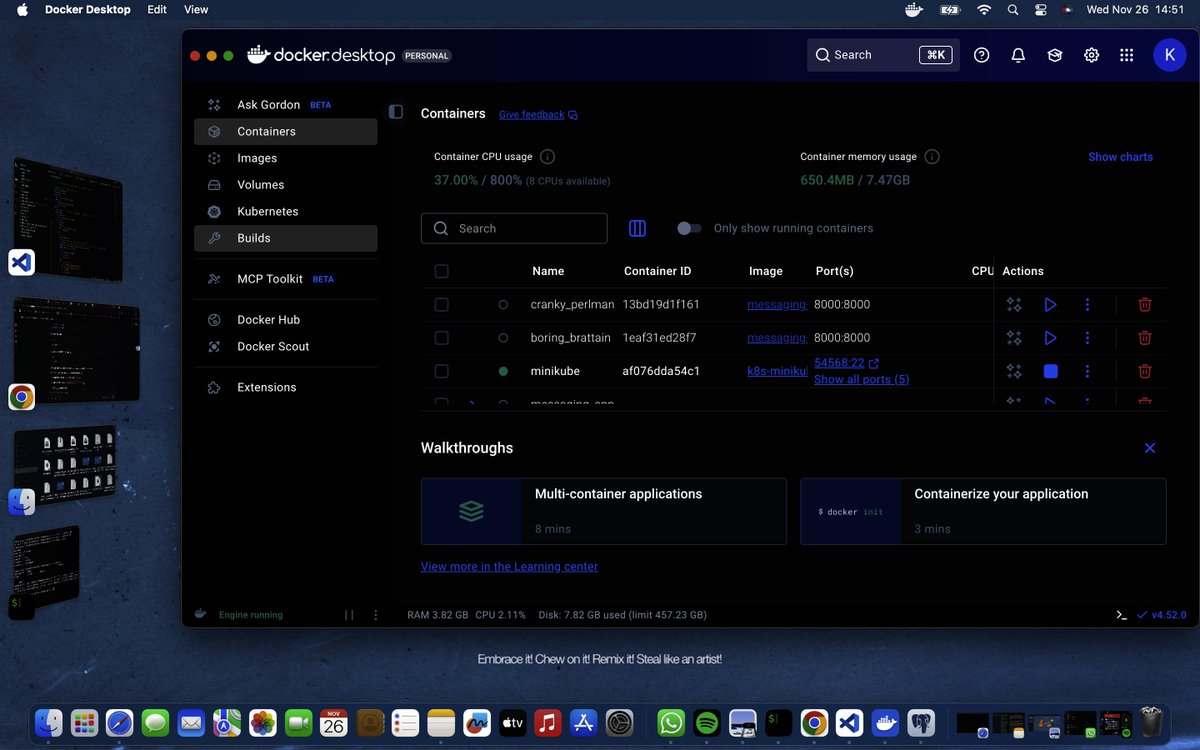Open the Kubernetes section

pyautogui.click(x=285, y=212)
